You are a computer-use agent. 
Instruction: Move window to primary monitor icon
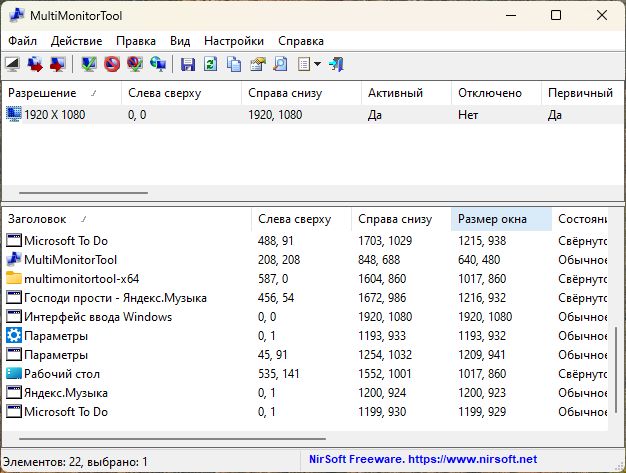[58, 64]
